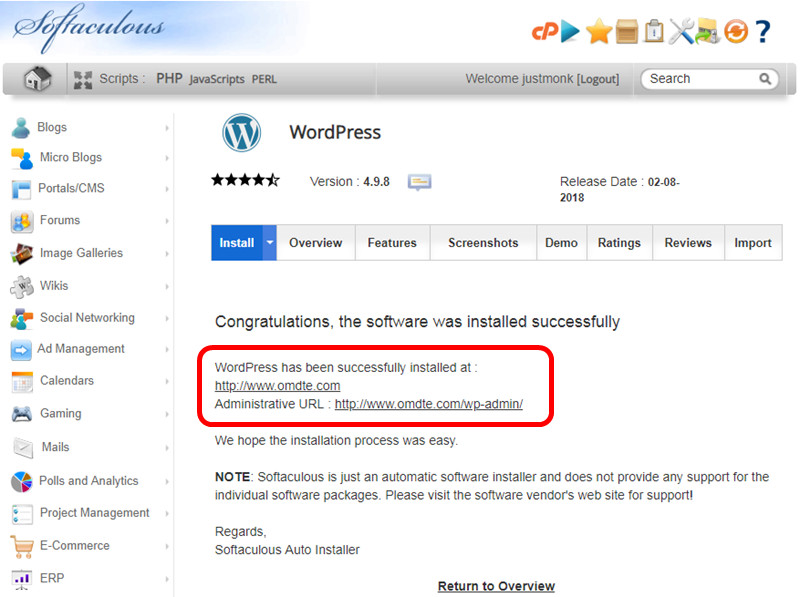Click the Project Management list icon
The image size is (800, 597).
click(x=22, y=514)
